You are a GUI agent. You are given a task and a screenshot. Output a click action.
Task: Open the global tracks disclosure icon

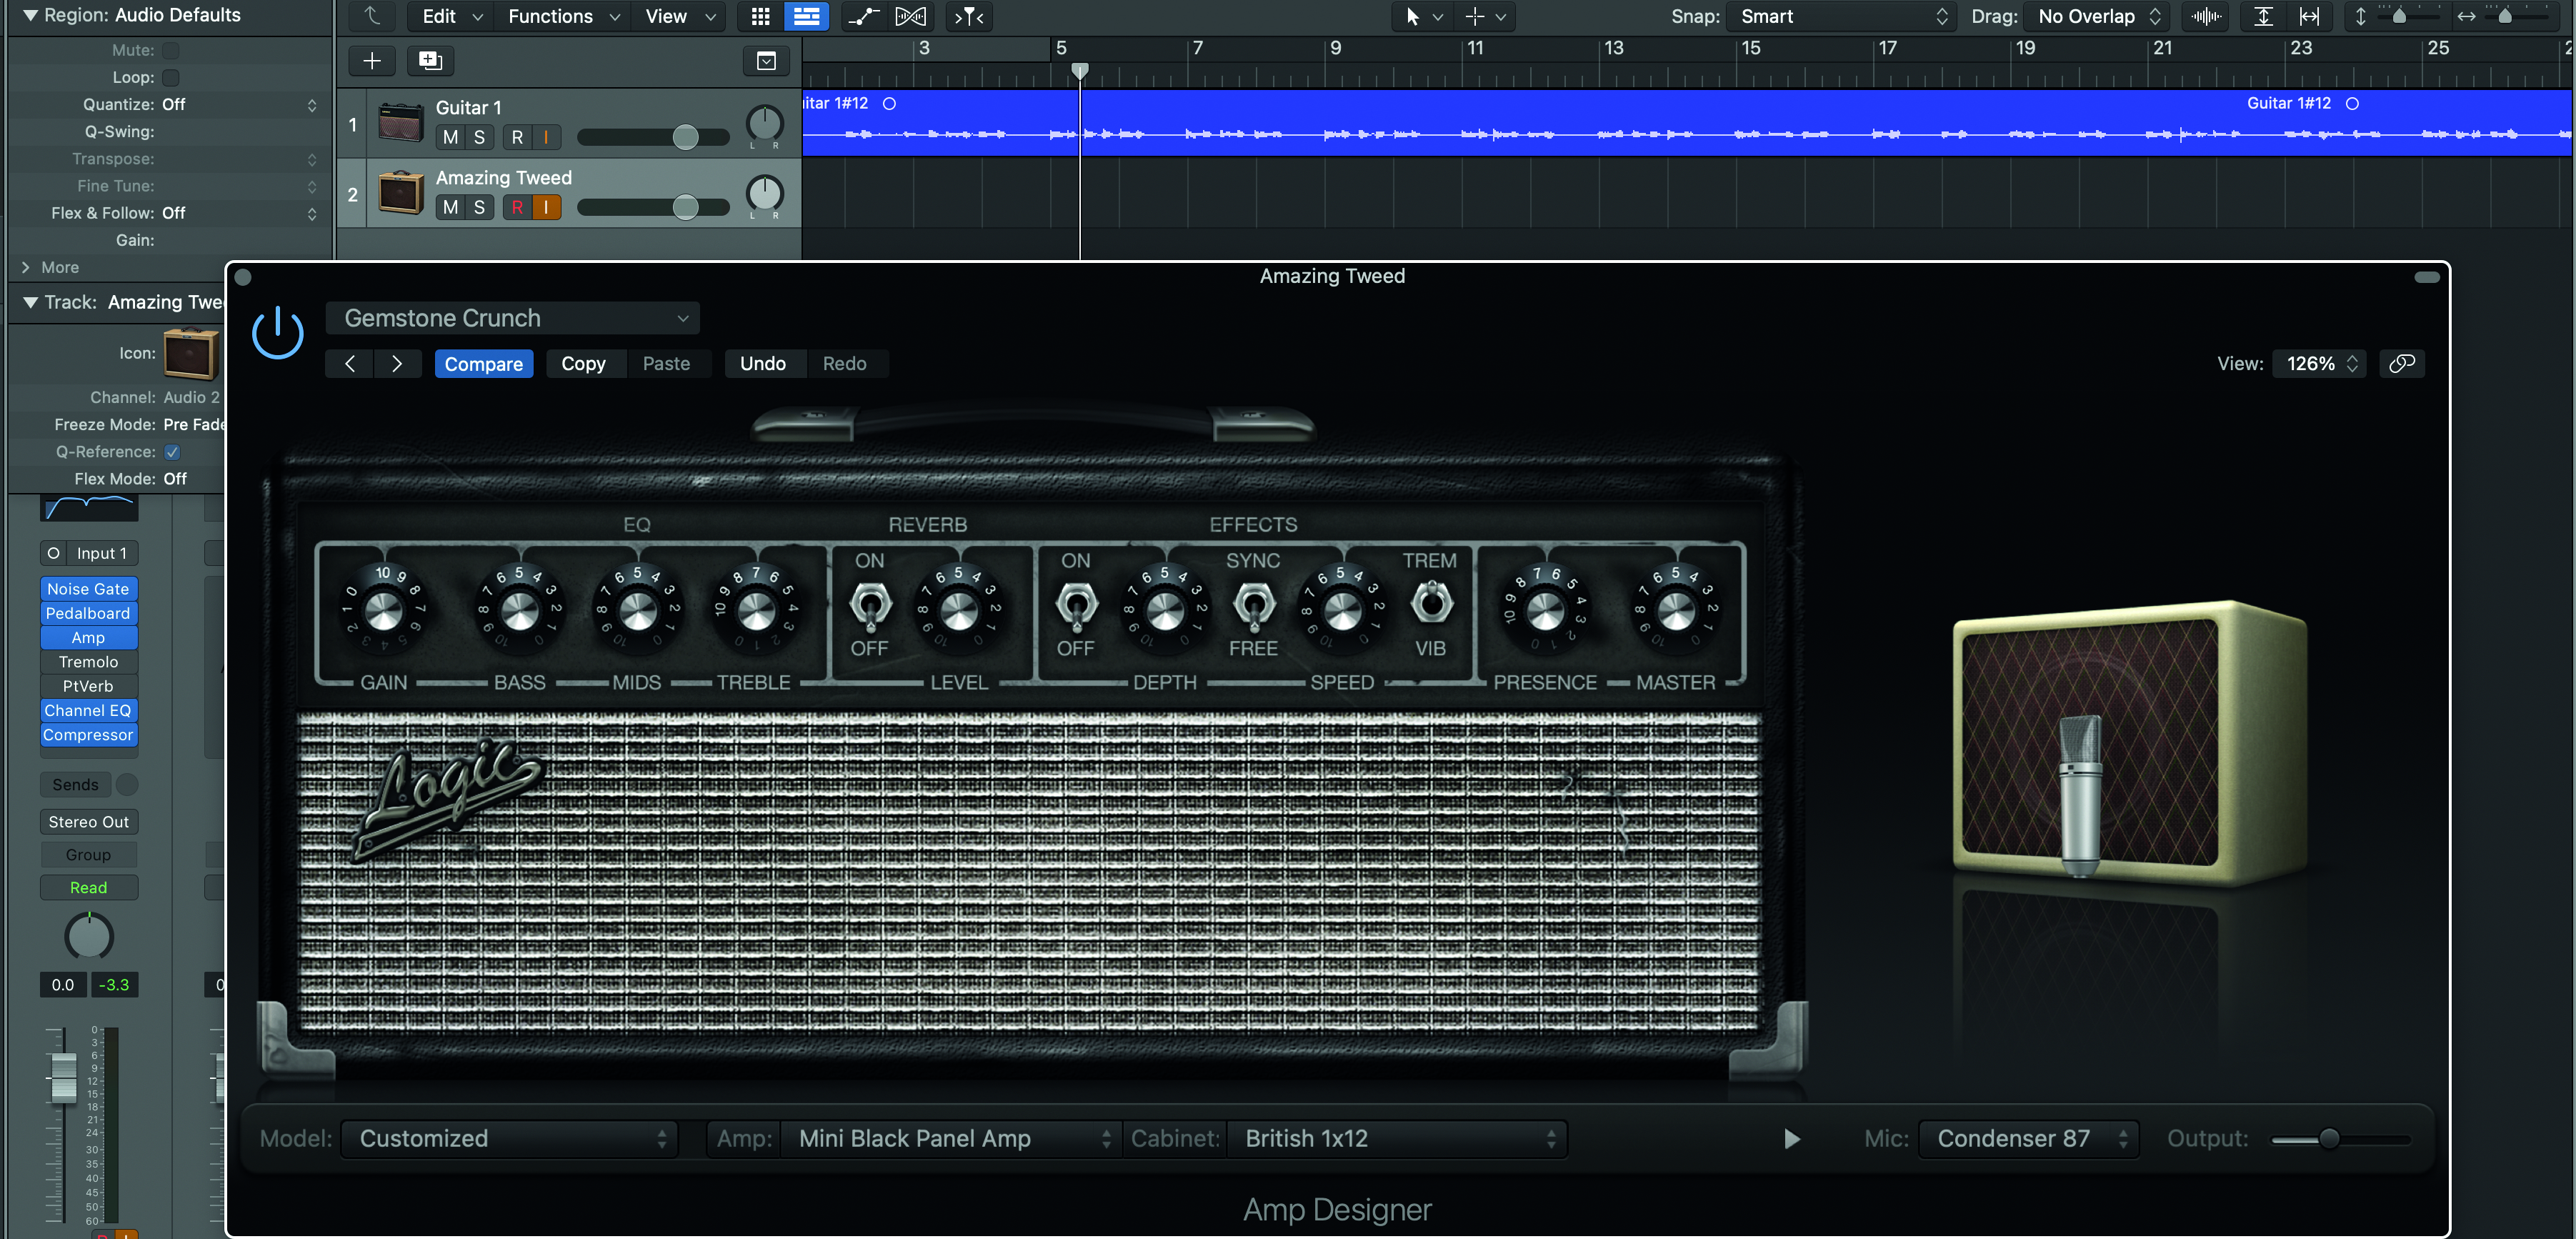(x=766, y=61)
